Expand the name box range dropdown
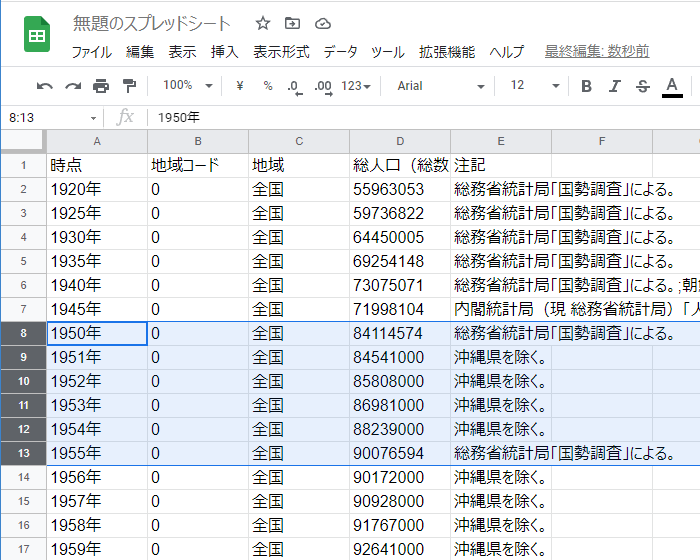Viewport: 700px width, 560px height. [x=93, y=118]
